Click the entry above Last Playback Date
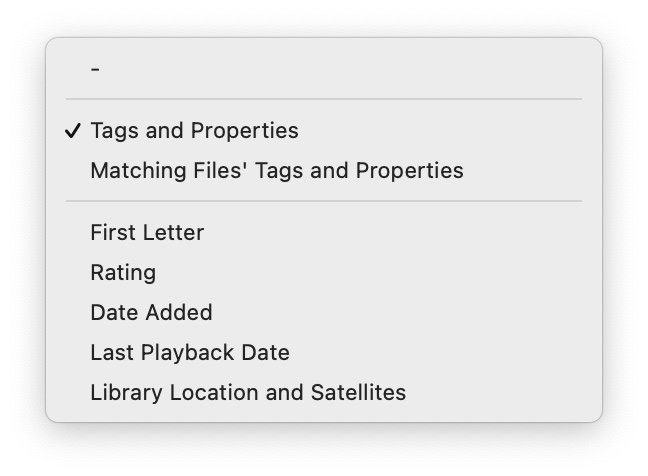The width and height of the screenshot is (648, 476). [151, 313]
